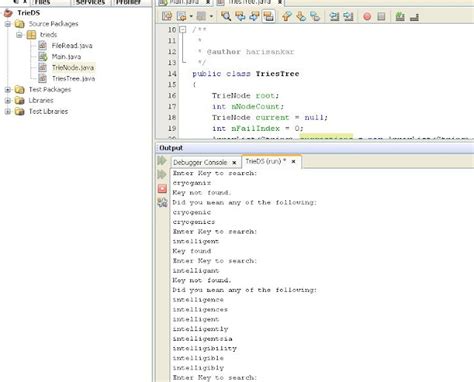Click output line 'cryoganic'
Viewport: 474px width, 382px height.
point(192,183)
